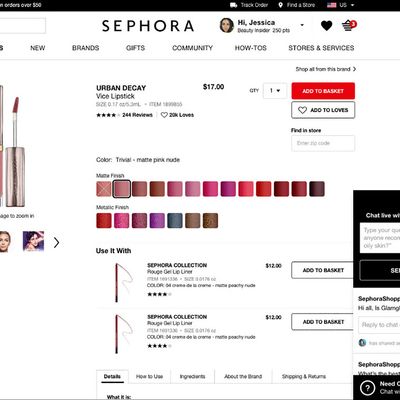Click the 20k Loves heart icon
The image size is (400, 400).
click(164, 115)
